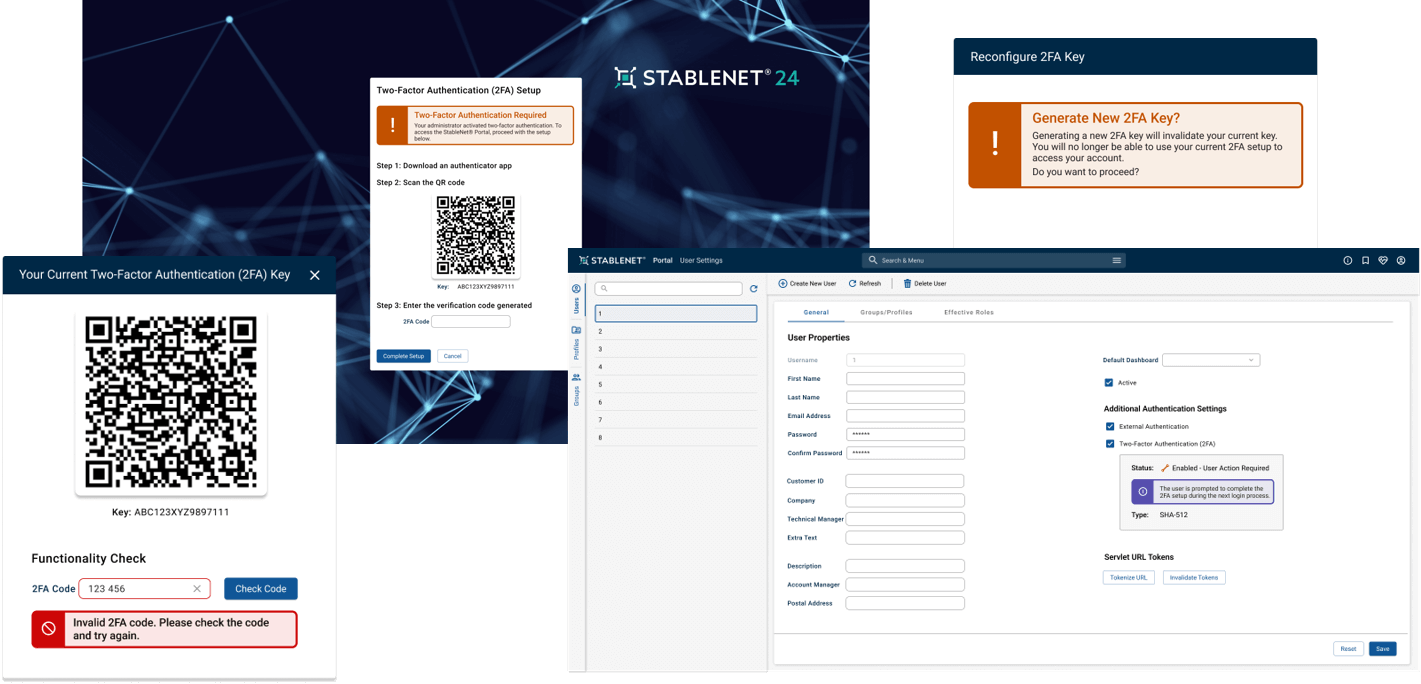This screenshot has width=1421, height=684.
Task: Close the Your Current 2FA Key dialog
Action: [315, 275]
